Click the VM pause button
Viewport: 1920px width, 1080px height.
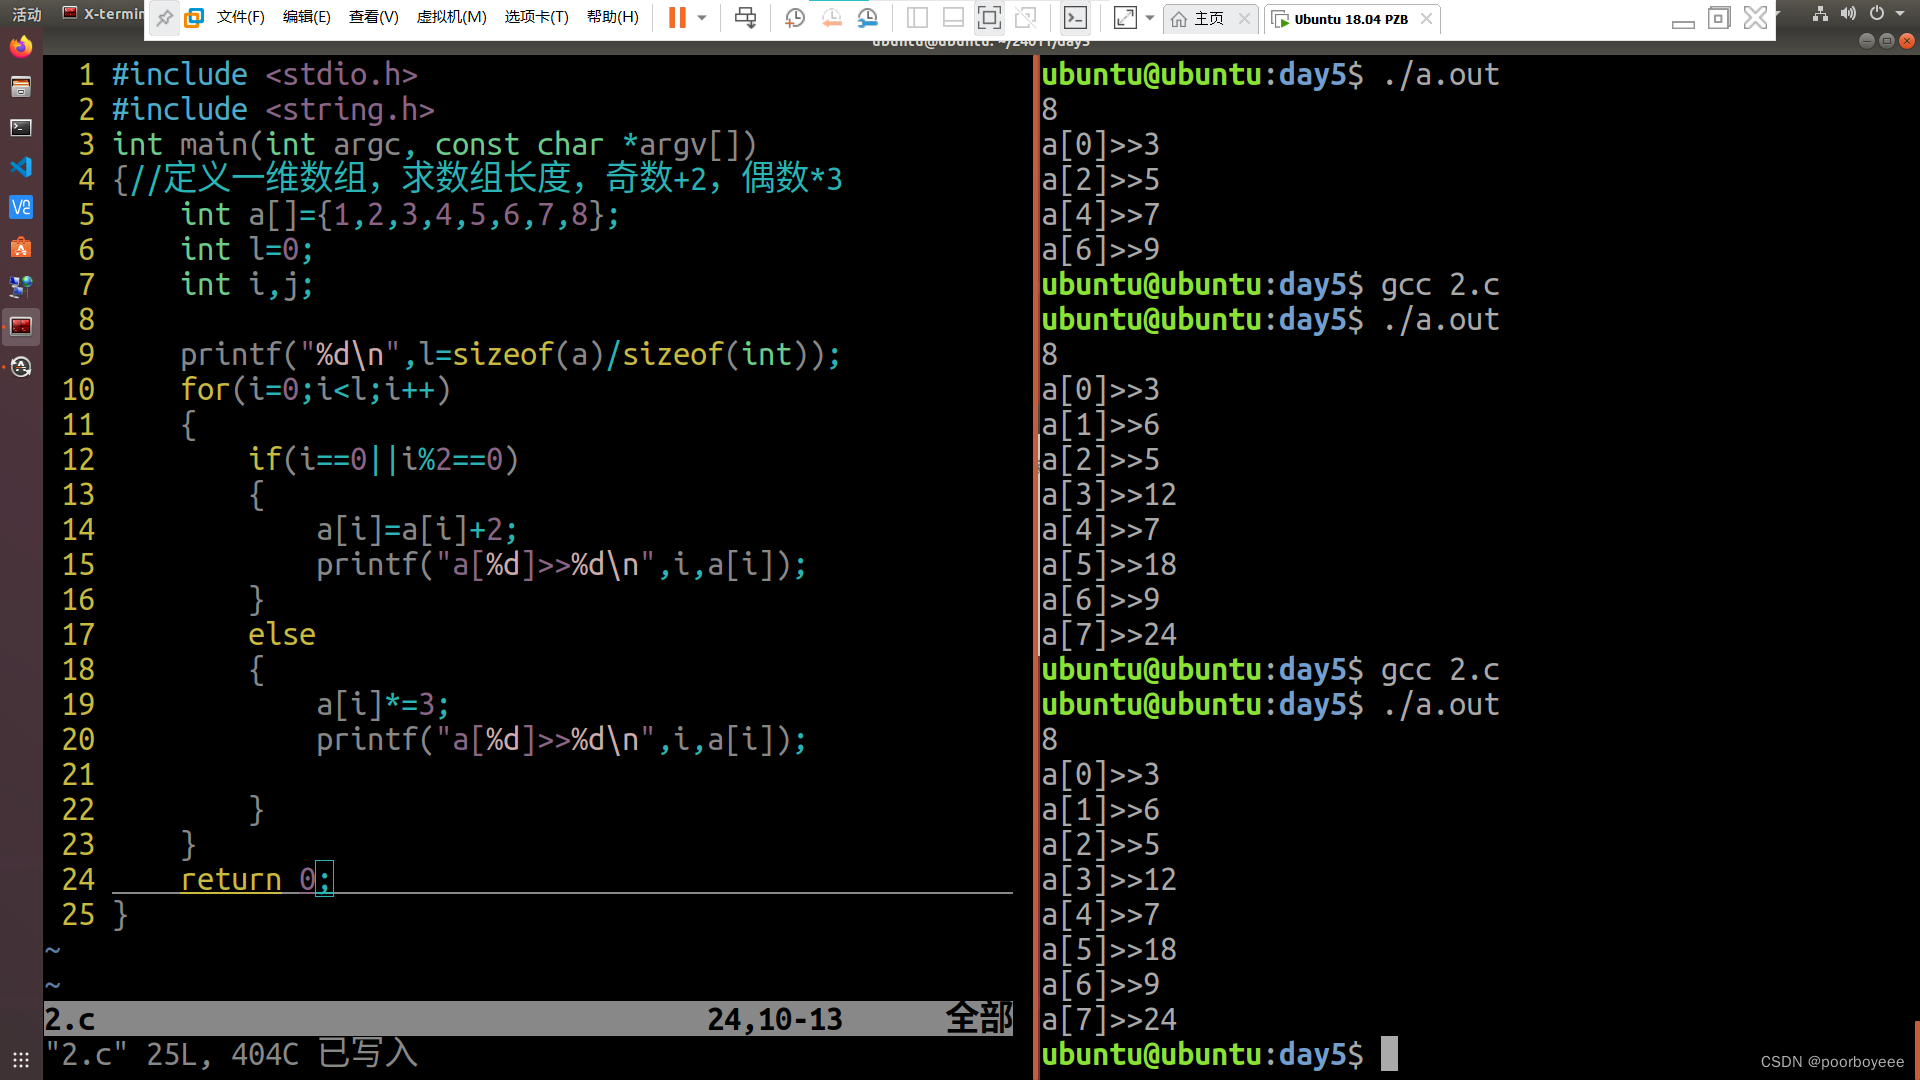[677, 17]
